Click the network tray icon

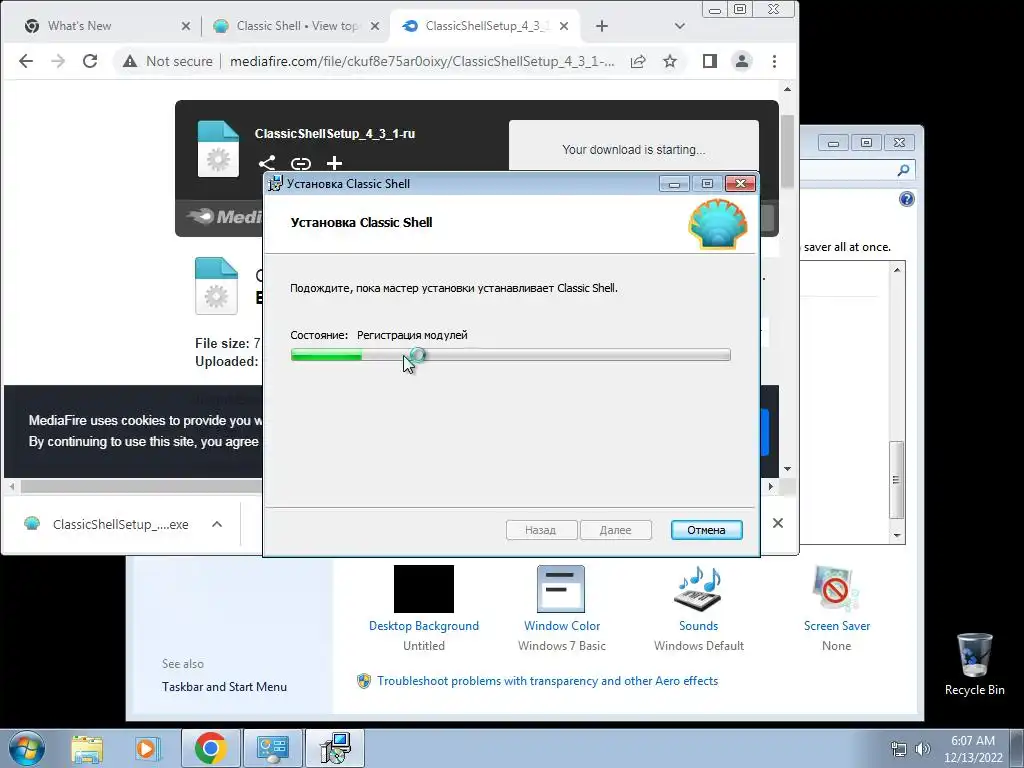(x=899, y=749)
